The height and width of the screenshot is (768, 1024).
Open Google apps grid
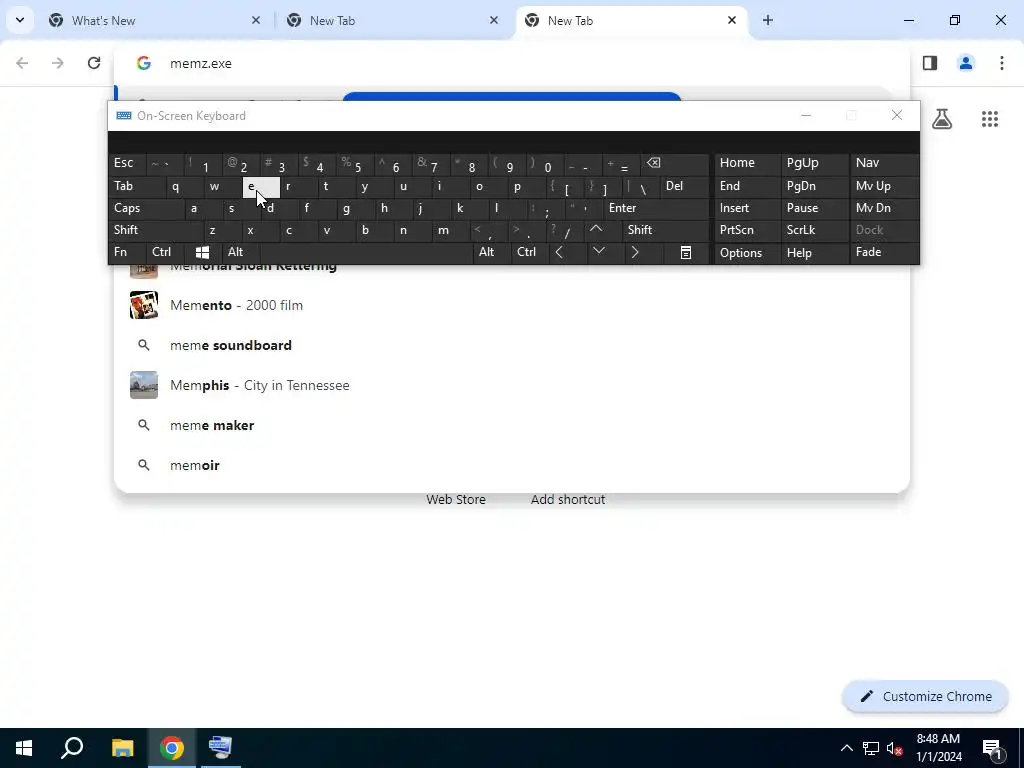(x=989, y=119)
